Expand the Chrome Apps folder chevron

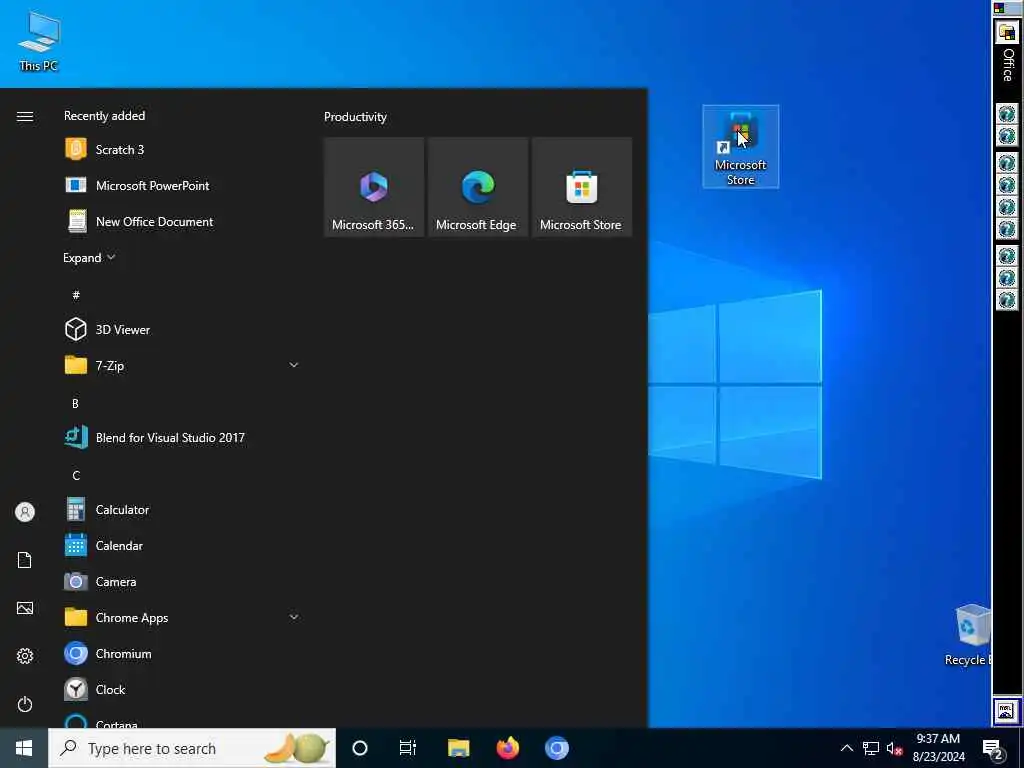click(294, 617)
